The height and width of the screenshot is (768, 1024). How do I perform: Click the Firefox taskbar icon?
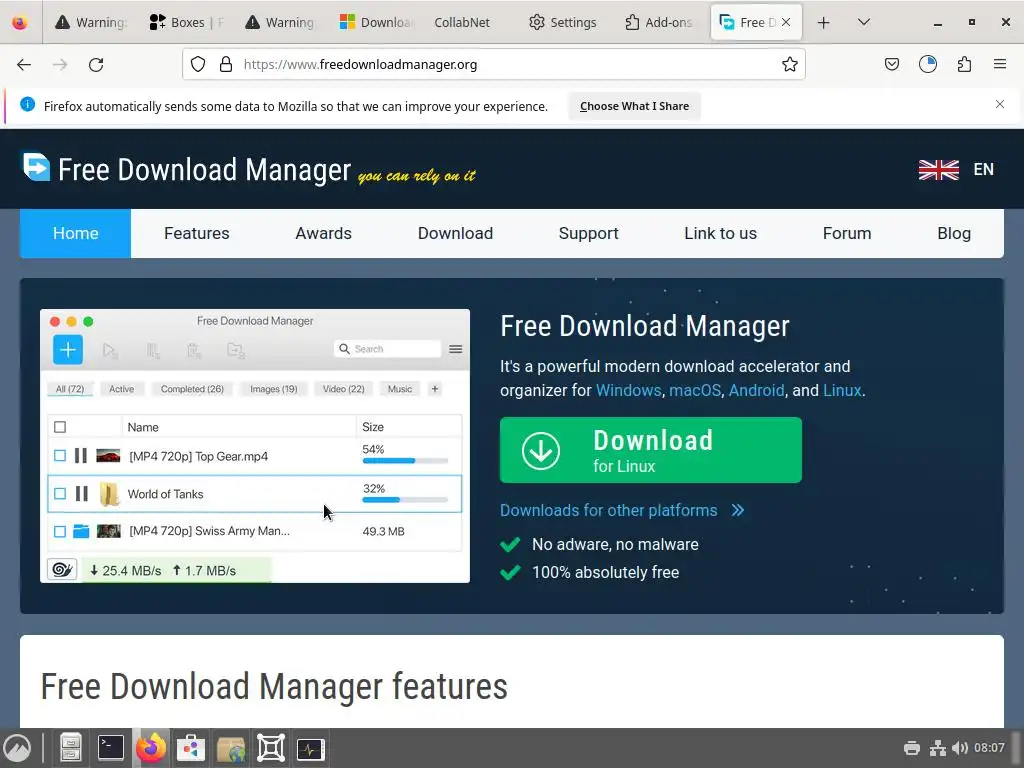(151, 748)
